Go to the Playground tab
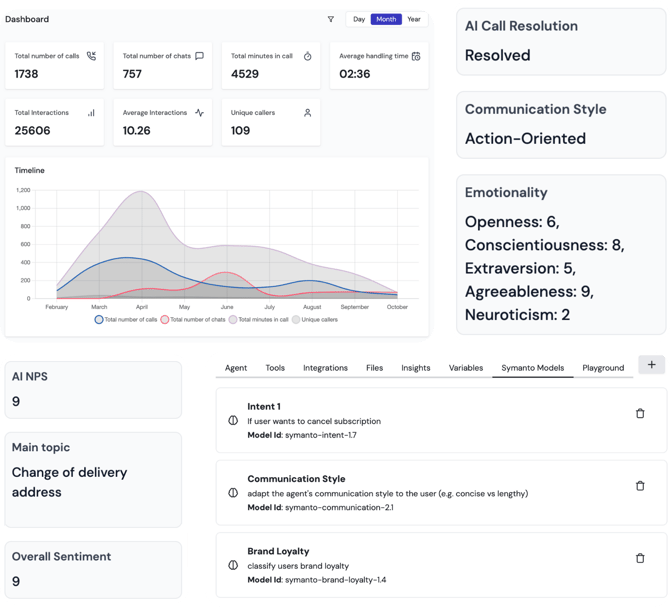The width and height of the screenshot is (670, 608). tap(603, 368)
